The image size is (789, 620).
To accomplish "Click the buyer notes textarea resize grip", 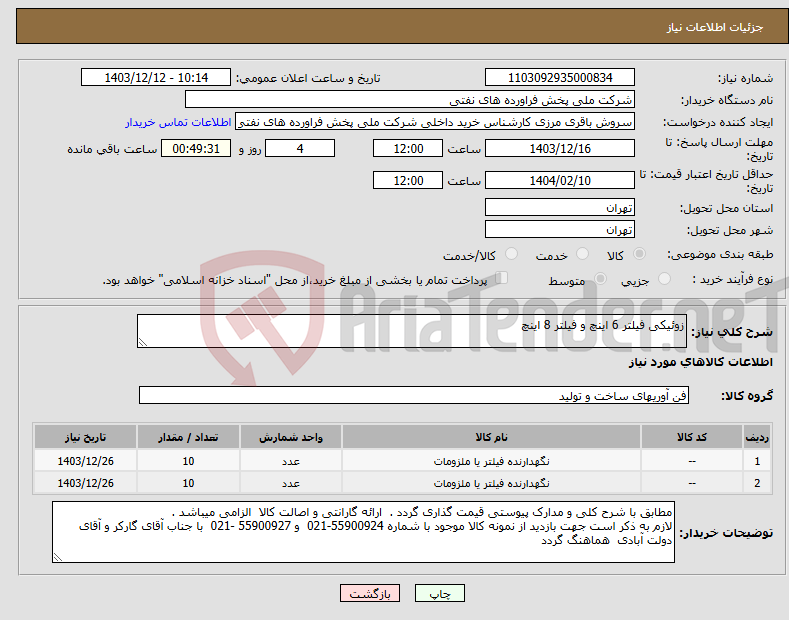I will click(58, 557).
